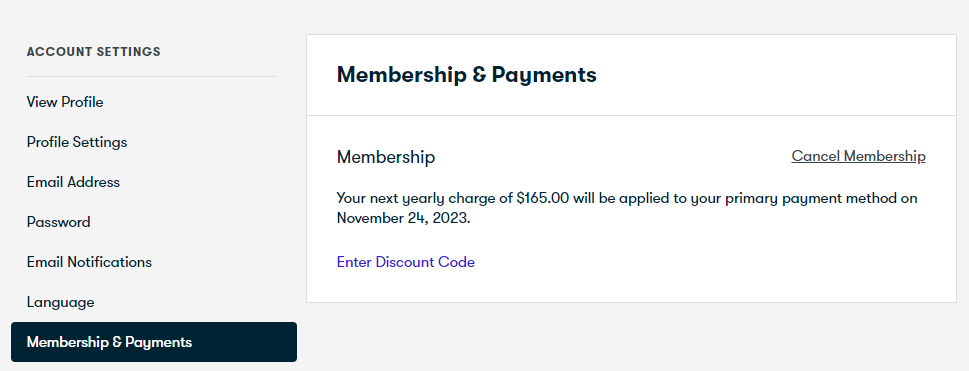The image size is (969, 371).
Task: Open View Profile in the sidebar
Action: (65, 102)
